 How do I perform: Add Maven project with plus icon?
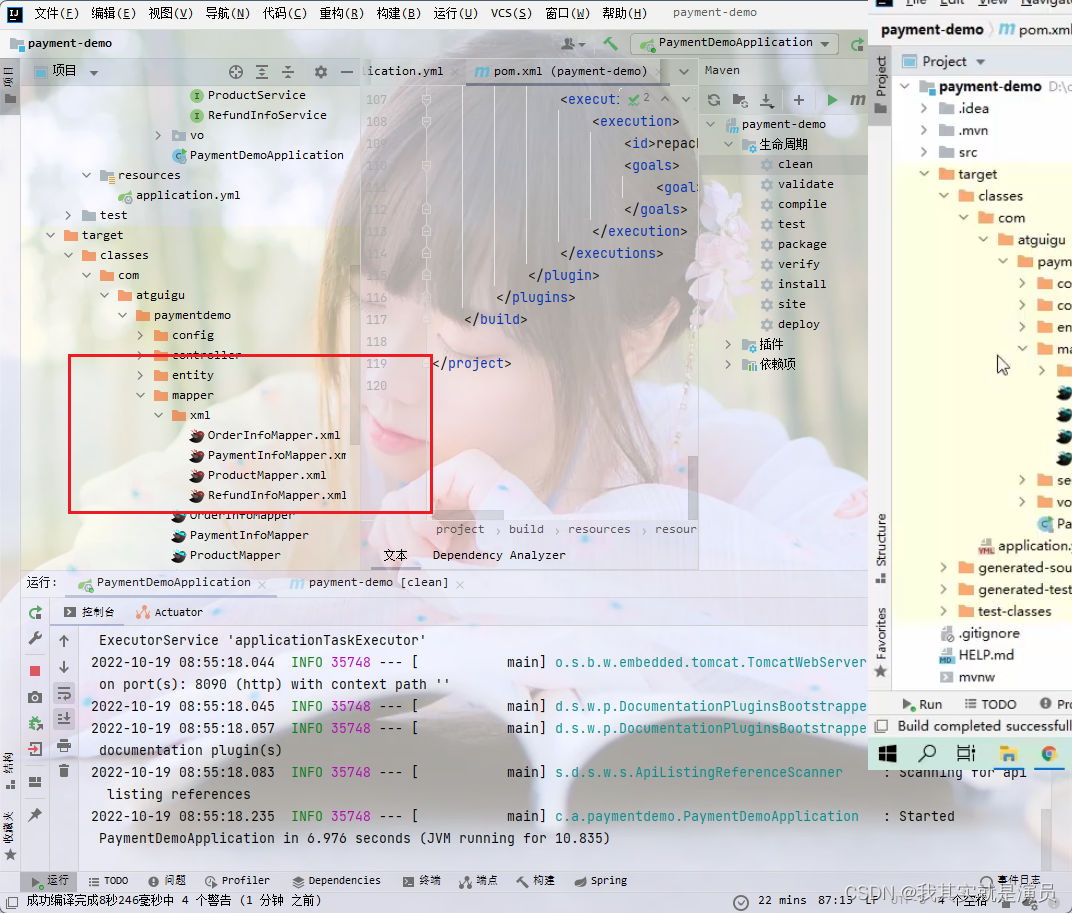[x=799, y=100]
